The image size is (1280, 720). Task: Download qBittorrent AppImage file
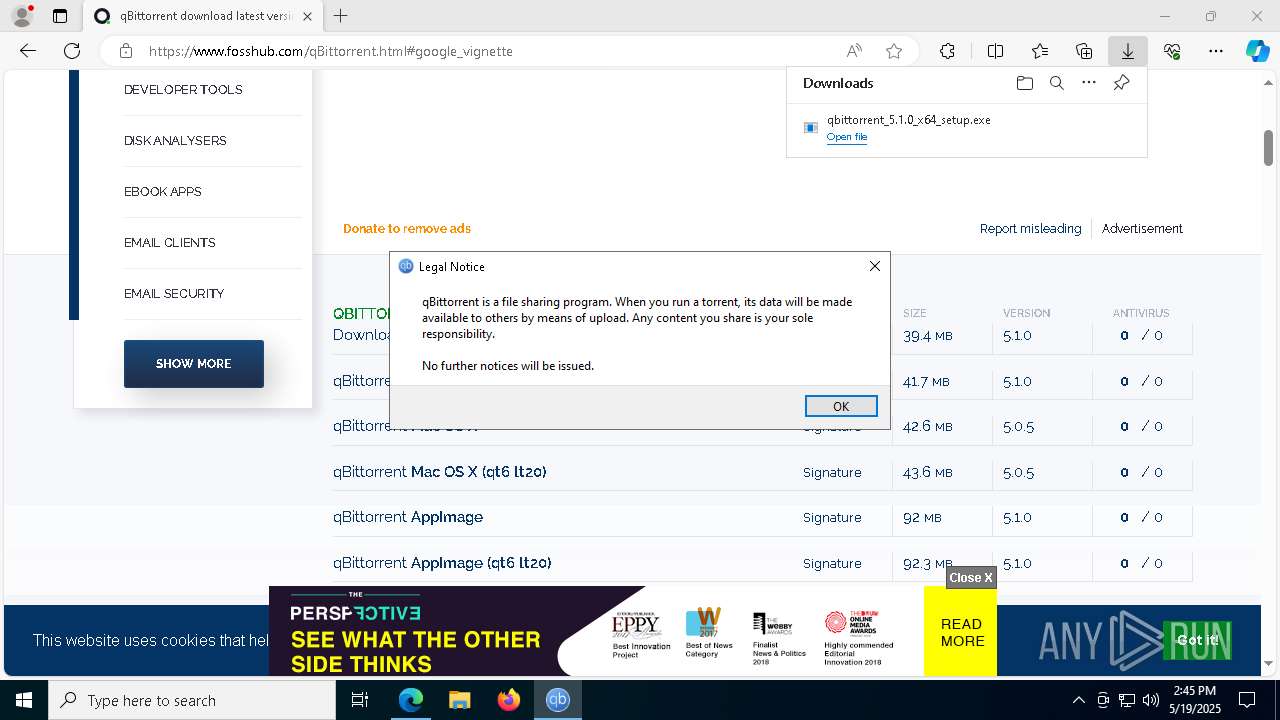tap(408, 517)
